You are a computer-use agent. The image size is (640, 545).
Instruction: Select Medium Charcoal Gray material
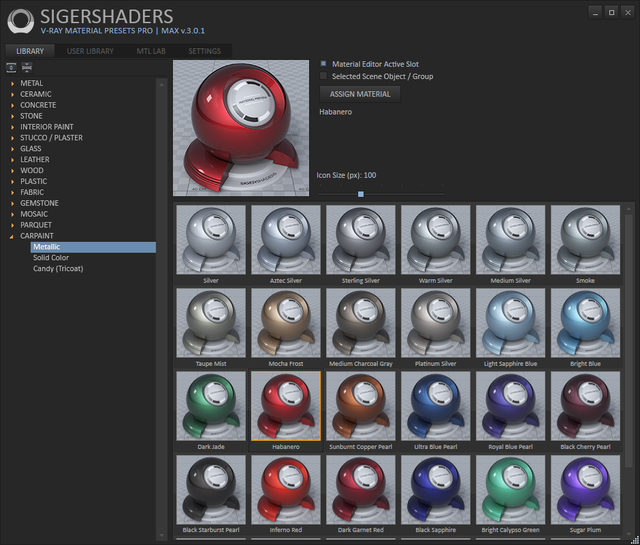coord(361,323)
